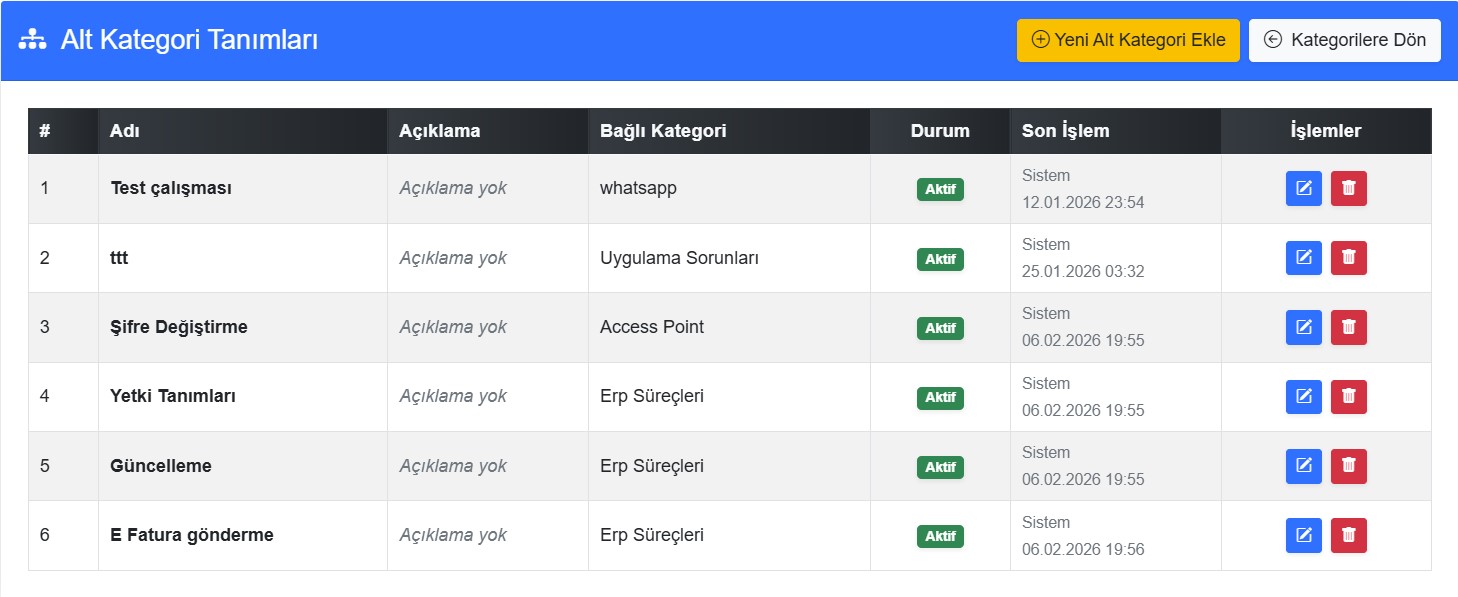Click the hierarchy icon beside page title
1458x597 pixels.
click(33, 40)
